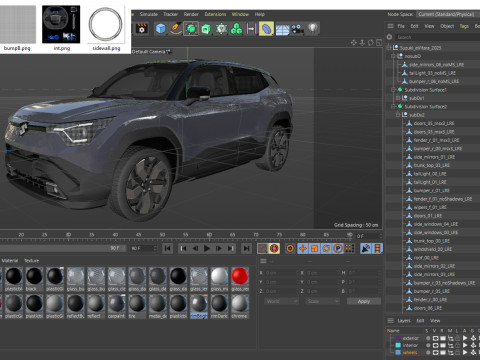Toggle interior layer visibility in viewport
The height and width of the screenshot is (360, 480).
(x=435, y=345)
